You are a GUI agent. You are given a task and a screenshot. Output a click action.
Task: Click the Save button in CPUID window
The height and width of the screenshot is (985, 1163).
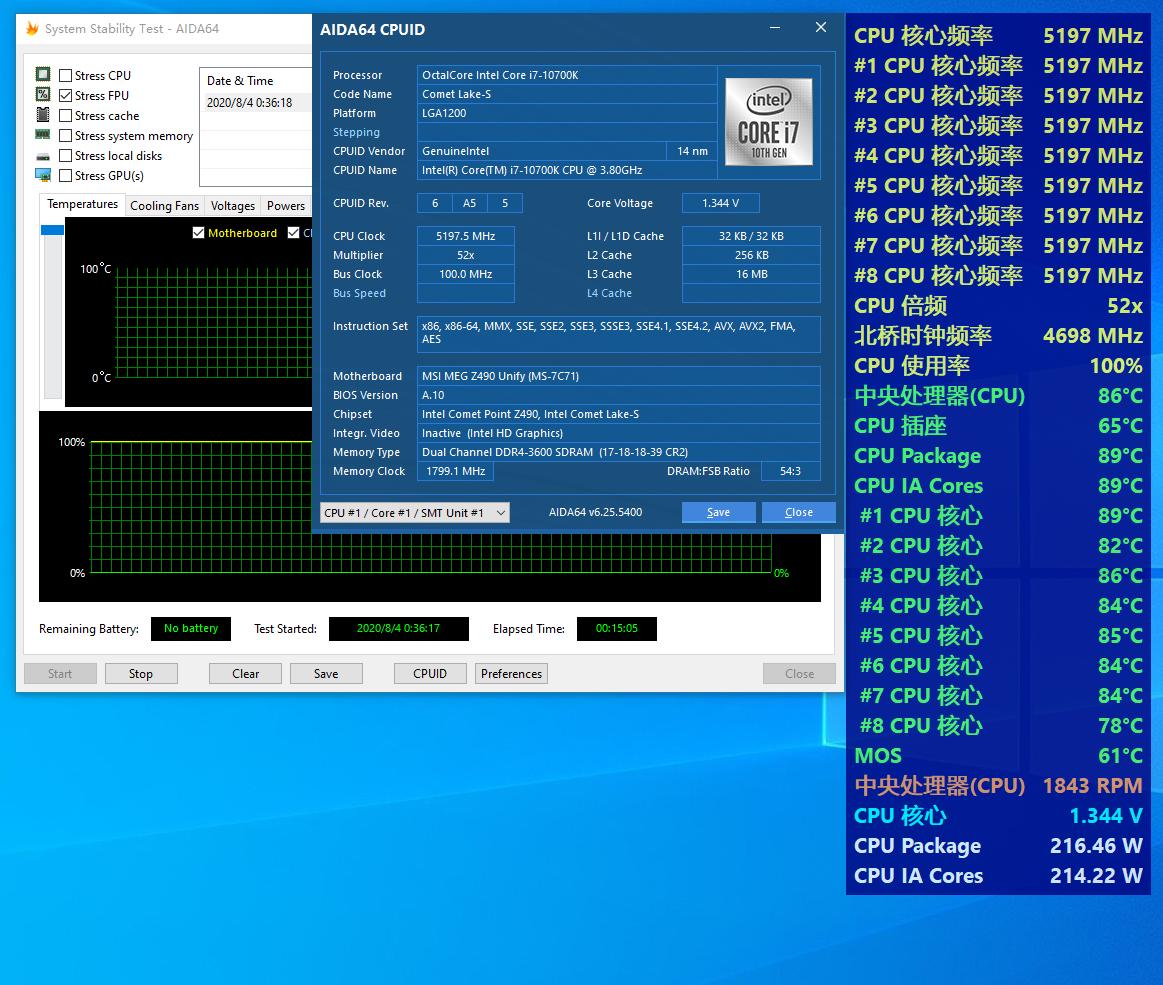[x=718, y=512]
